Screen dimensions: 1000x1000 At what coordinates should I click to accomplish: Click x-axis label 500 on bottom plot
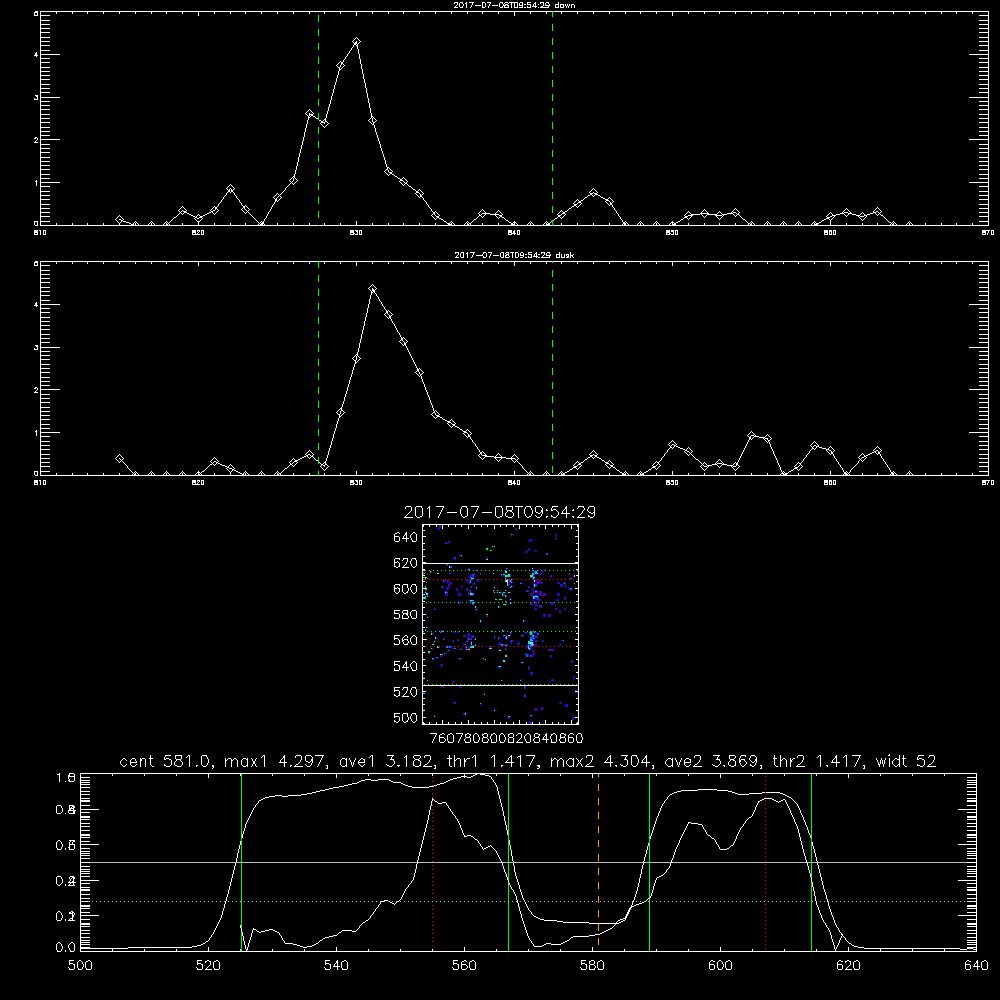point(80,966)
